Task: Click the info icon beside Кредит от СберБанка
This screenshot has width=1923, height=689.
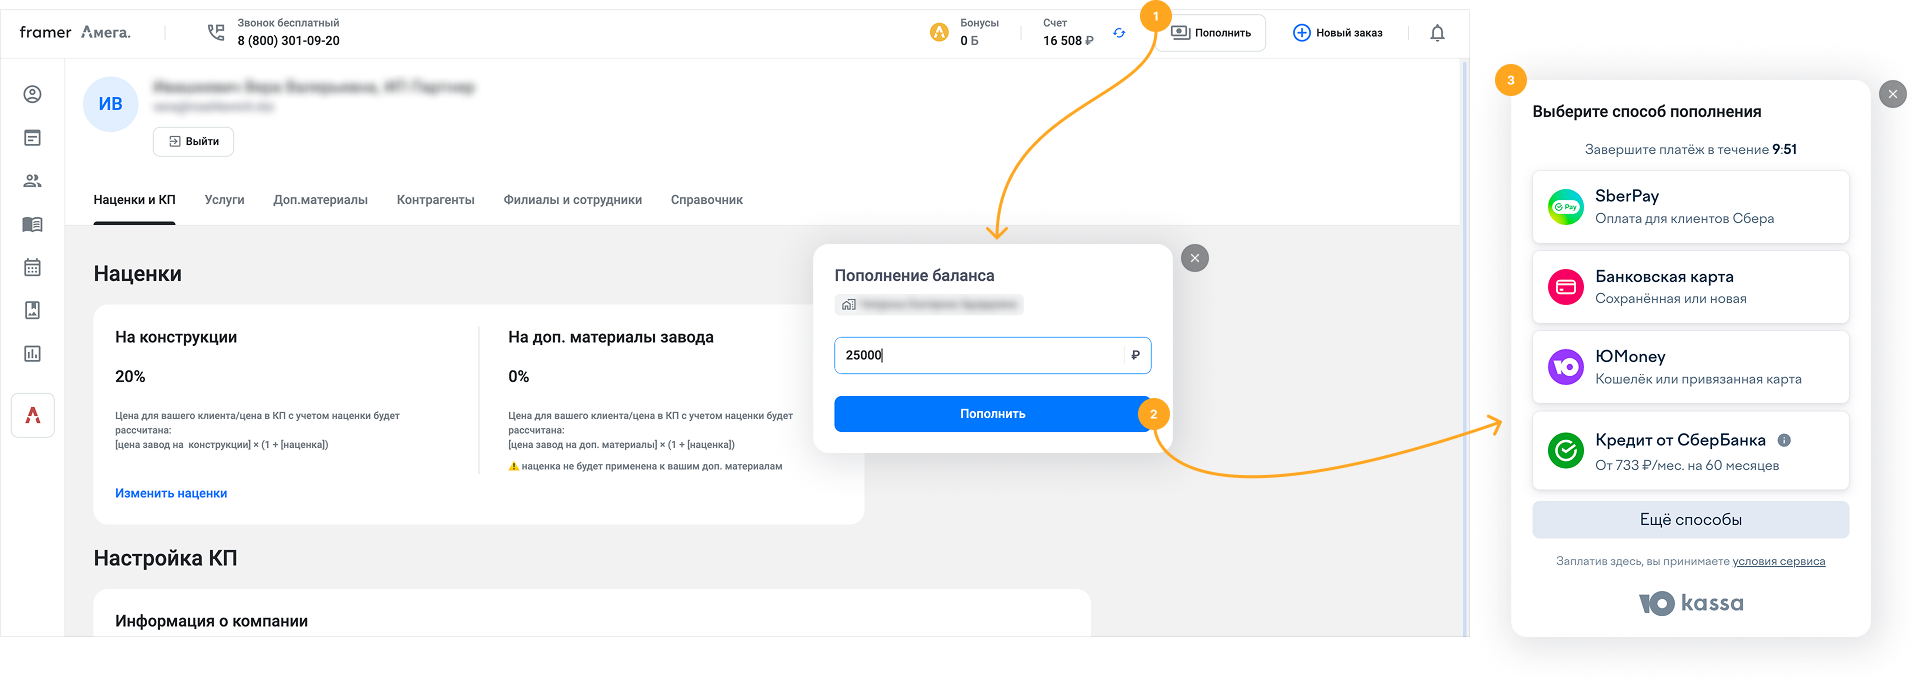Action: (x=1784, y=440)
